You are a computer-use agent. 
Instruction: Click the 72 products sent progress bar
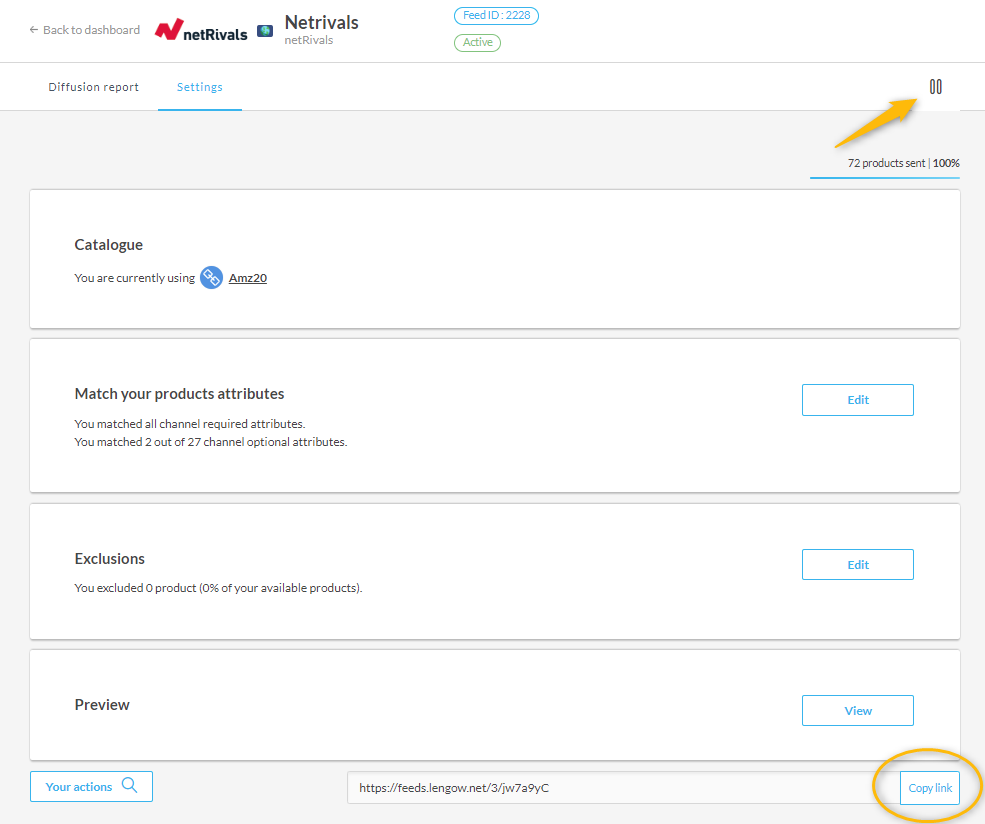(884, 177)
